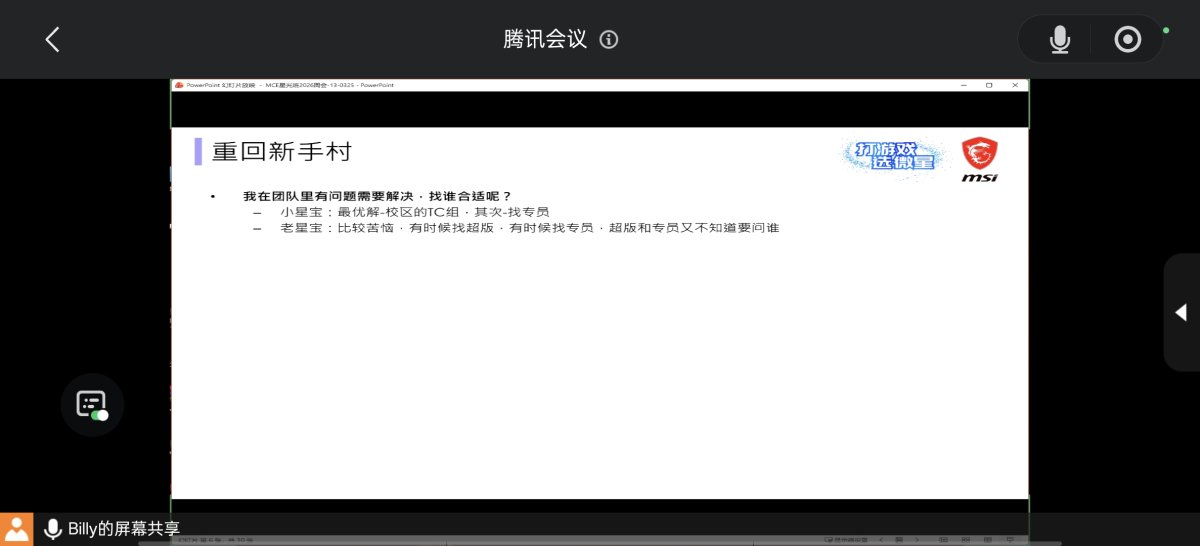Tap the Billy的屏幕共享 label
1200x546 pixels.
(x=124, y=530)
